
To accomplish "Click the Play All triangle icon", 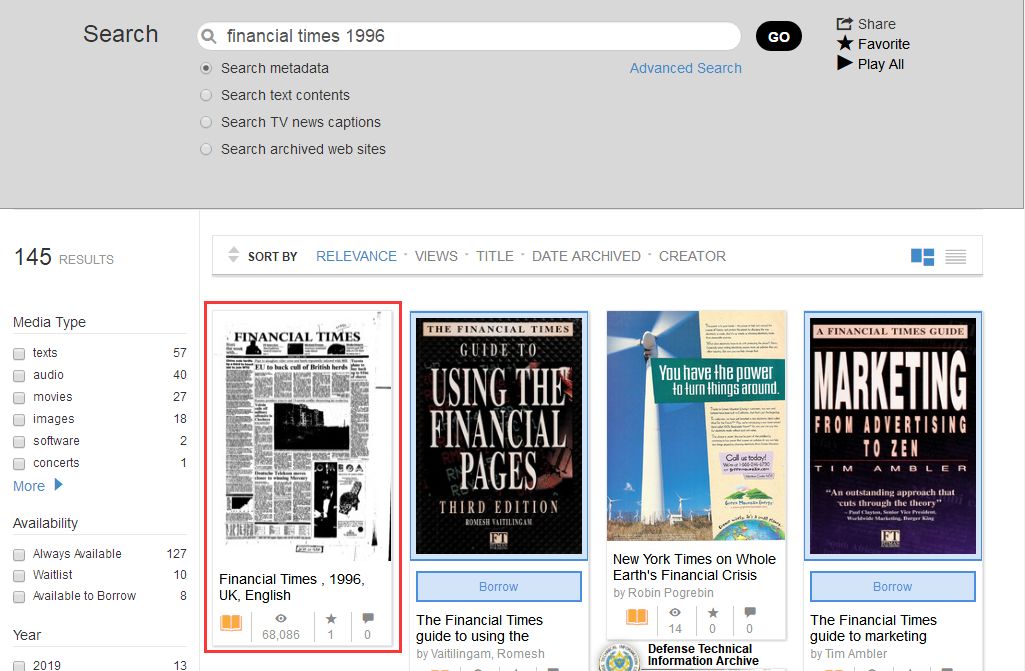I will click(x=845, y=63).
